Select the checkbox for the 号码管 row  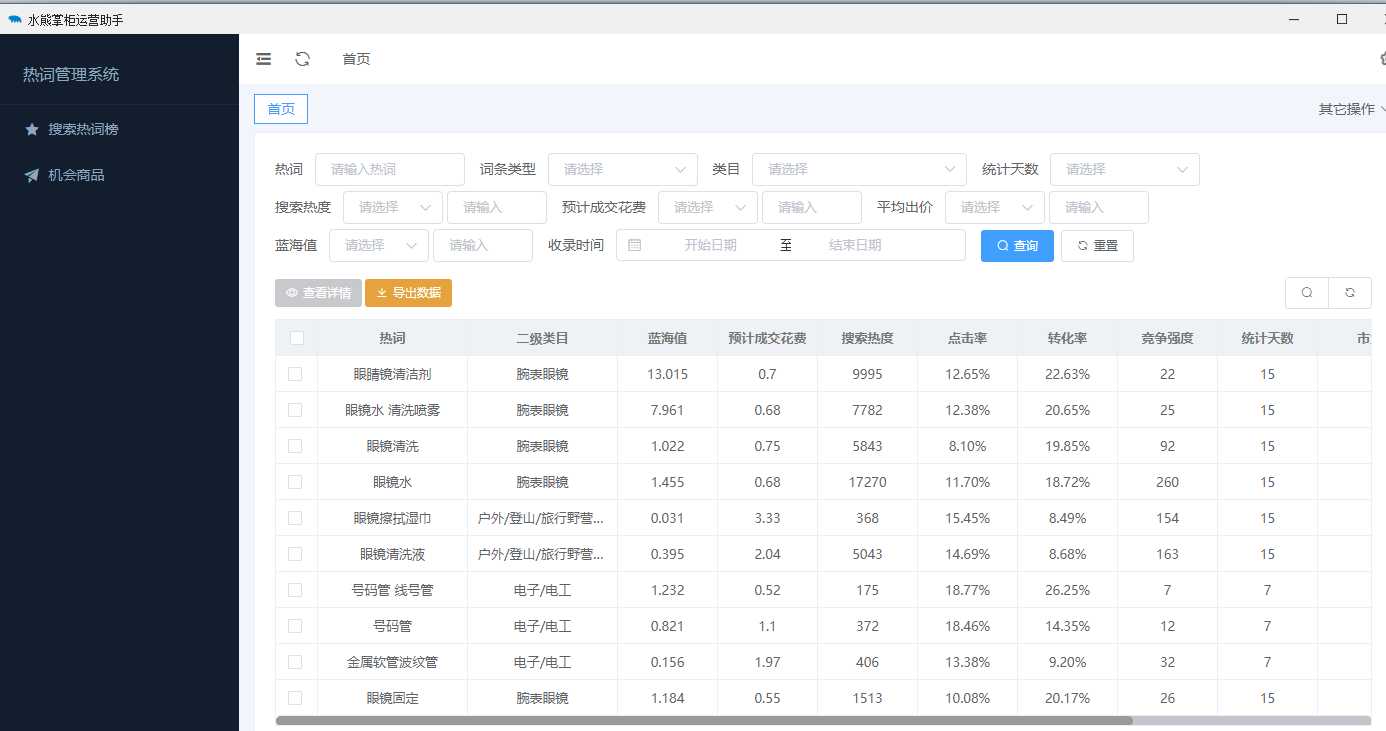tap(295, 626)
